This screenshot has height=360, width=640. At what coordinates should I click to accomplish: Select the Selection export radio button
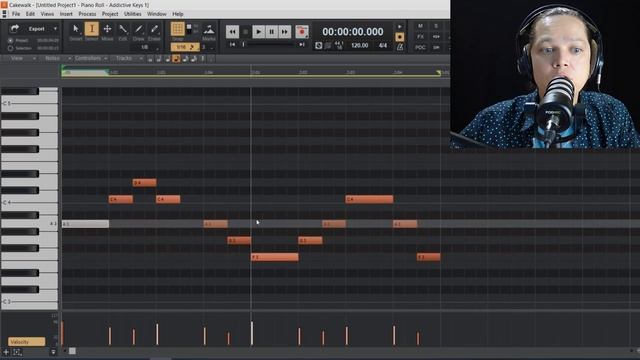pyautogui.click(x=10, y=48)
